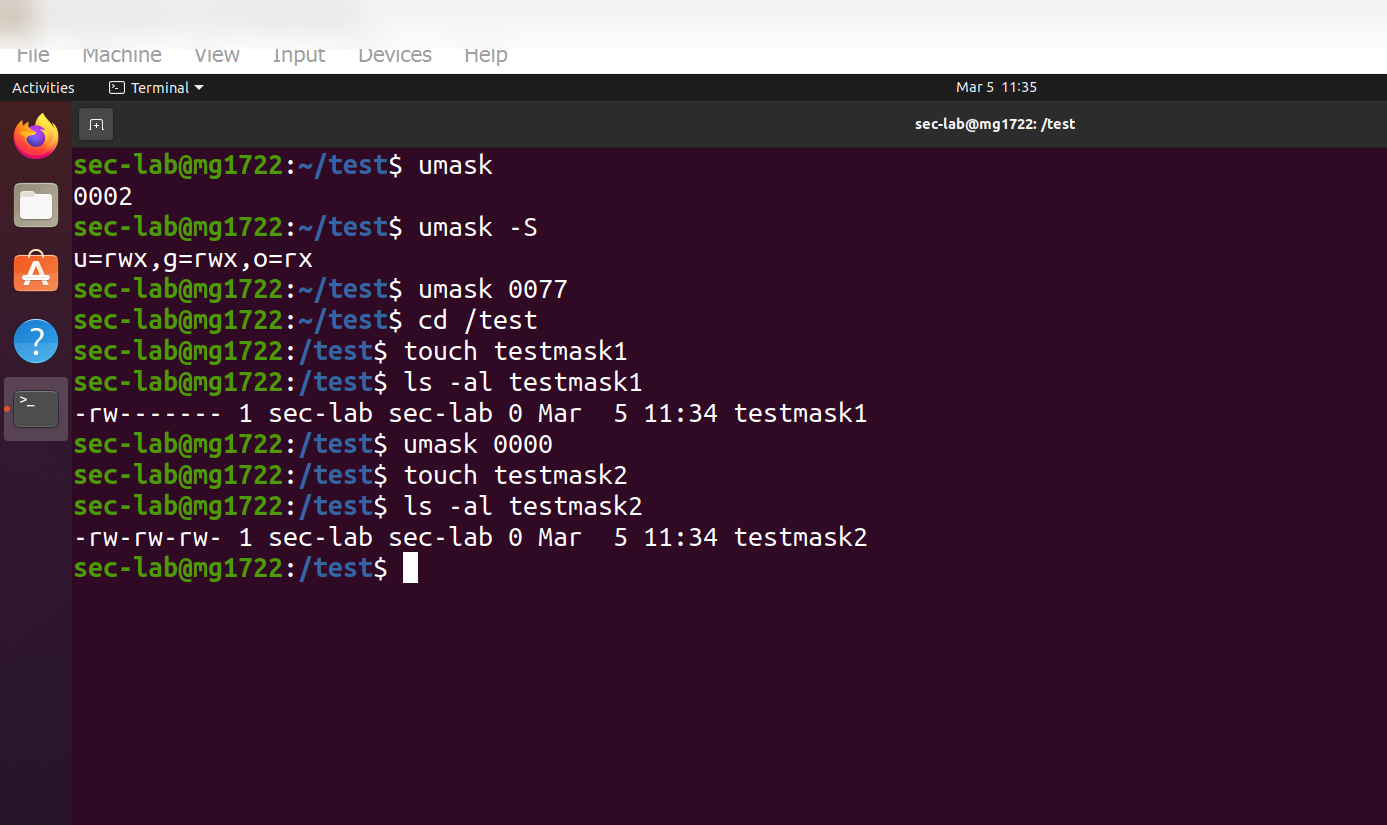Open the Activities overview

[x=43, y=87]
